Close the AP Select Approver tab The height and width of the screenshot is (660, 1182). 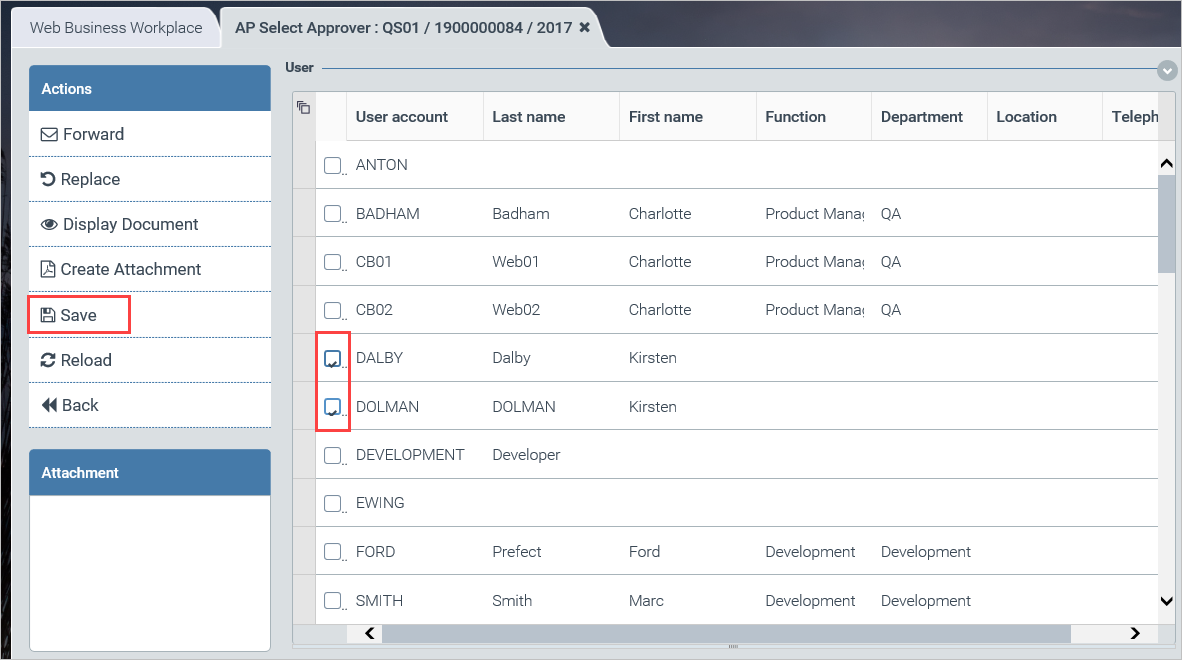(584, 27)
